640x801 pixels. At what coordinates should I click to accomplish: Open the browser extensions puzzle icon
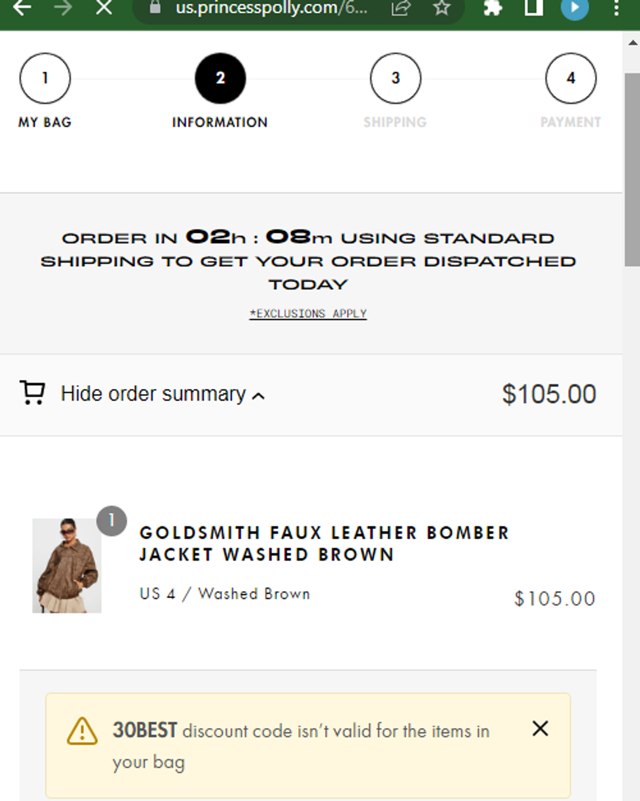point(492,8)
